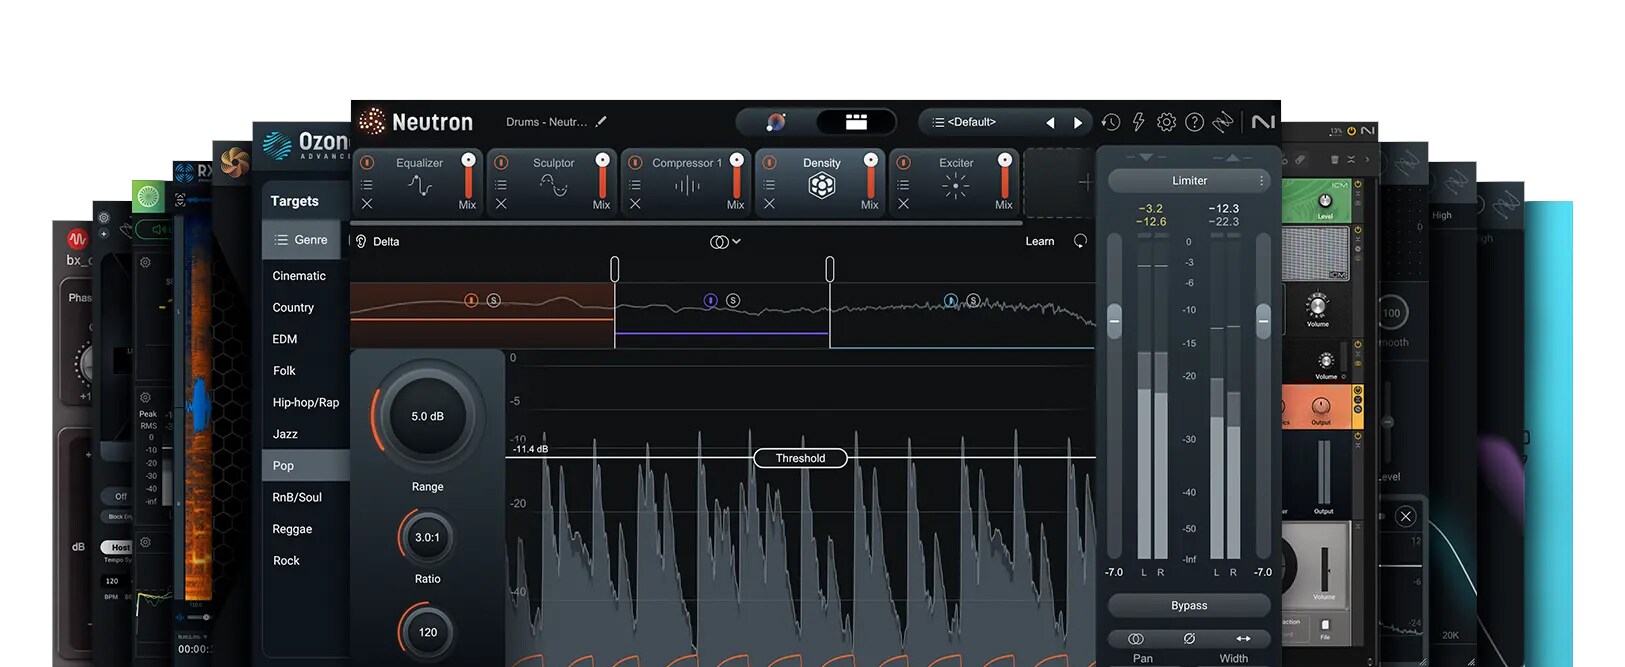The image size is (1625, 667).
Task: Click the lightning bolt icon in Neutron
Action: point(1138,122)
